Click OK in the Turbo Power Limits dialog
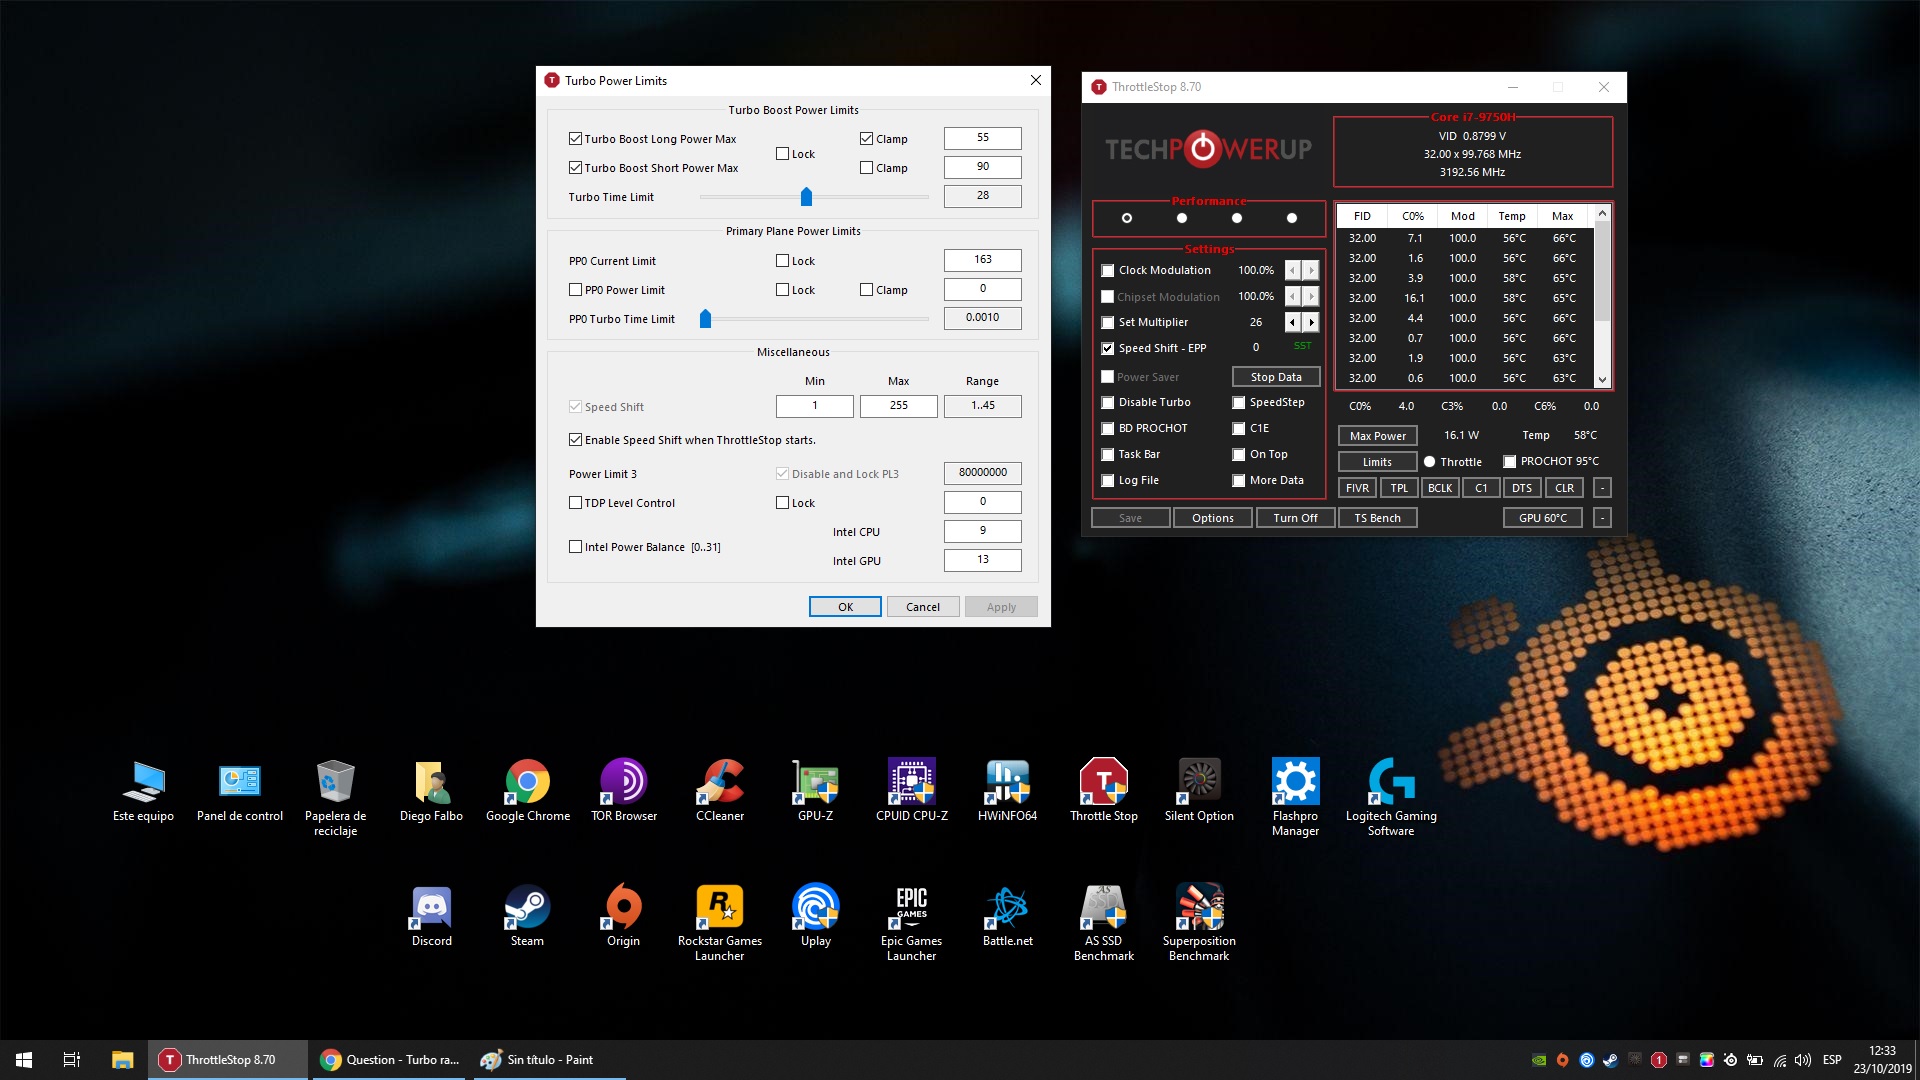 (845, 607)
